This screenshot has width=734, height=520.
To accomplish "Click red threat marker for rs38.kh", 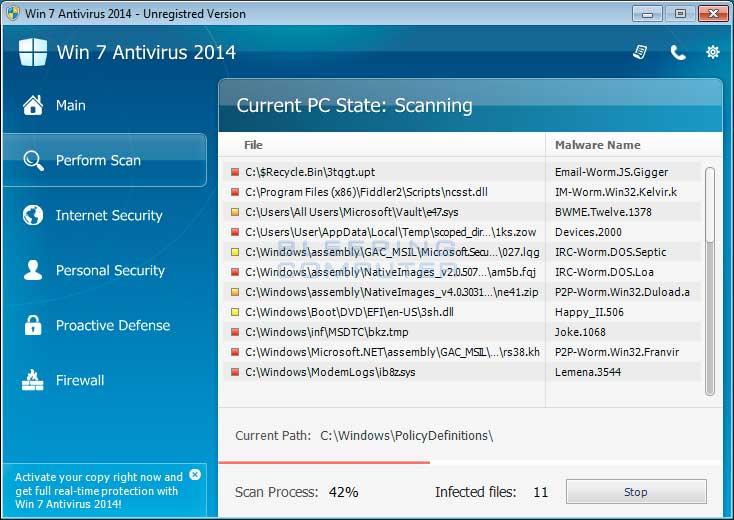I will click(235, 352).
